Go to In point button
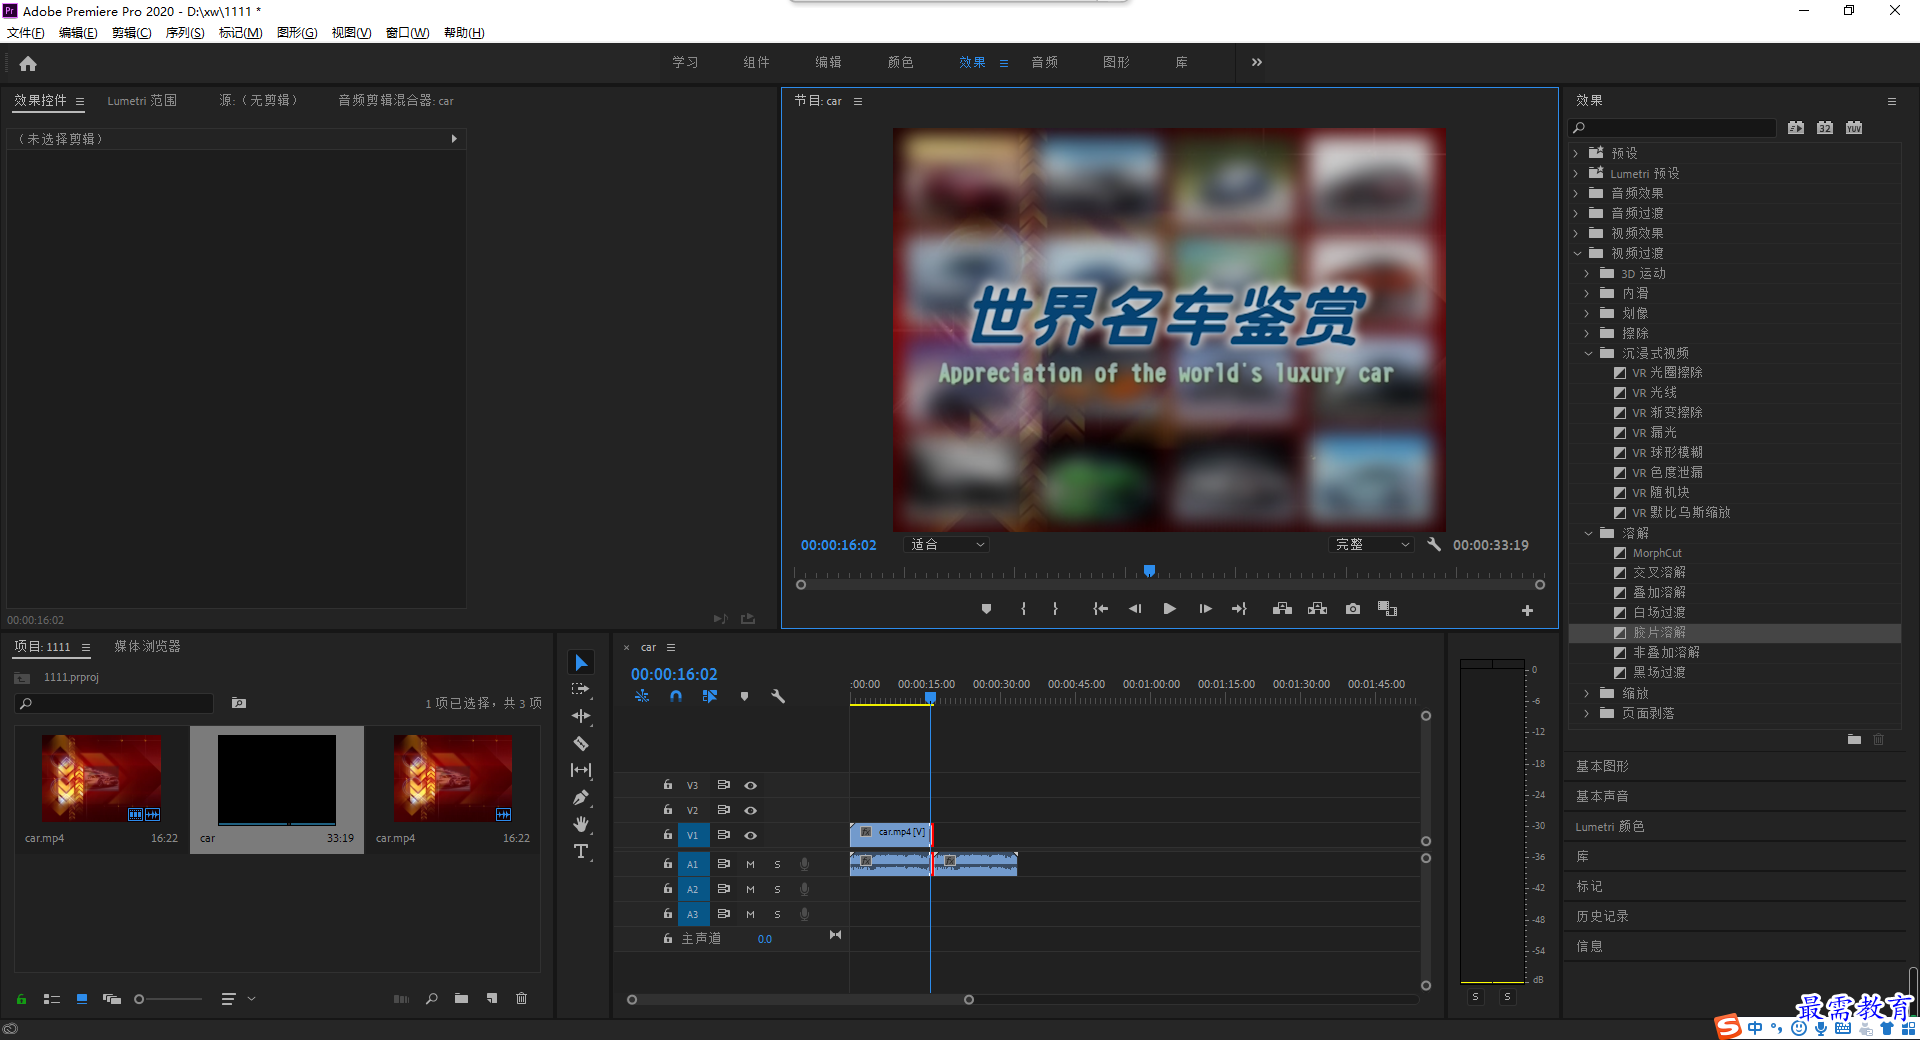The image size is (1920, 1040). pos(1100,609)
